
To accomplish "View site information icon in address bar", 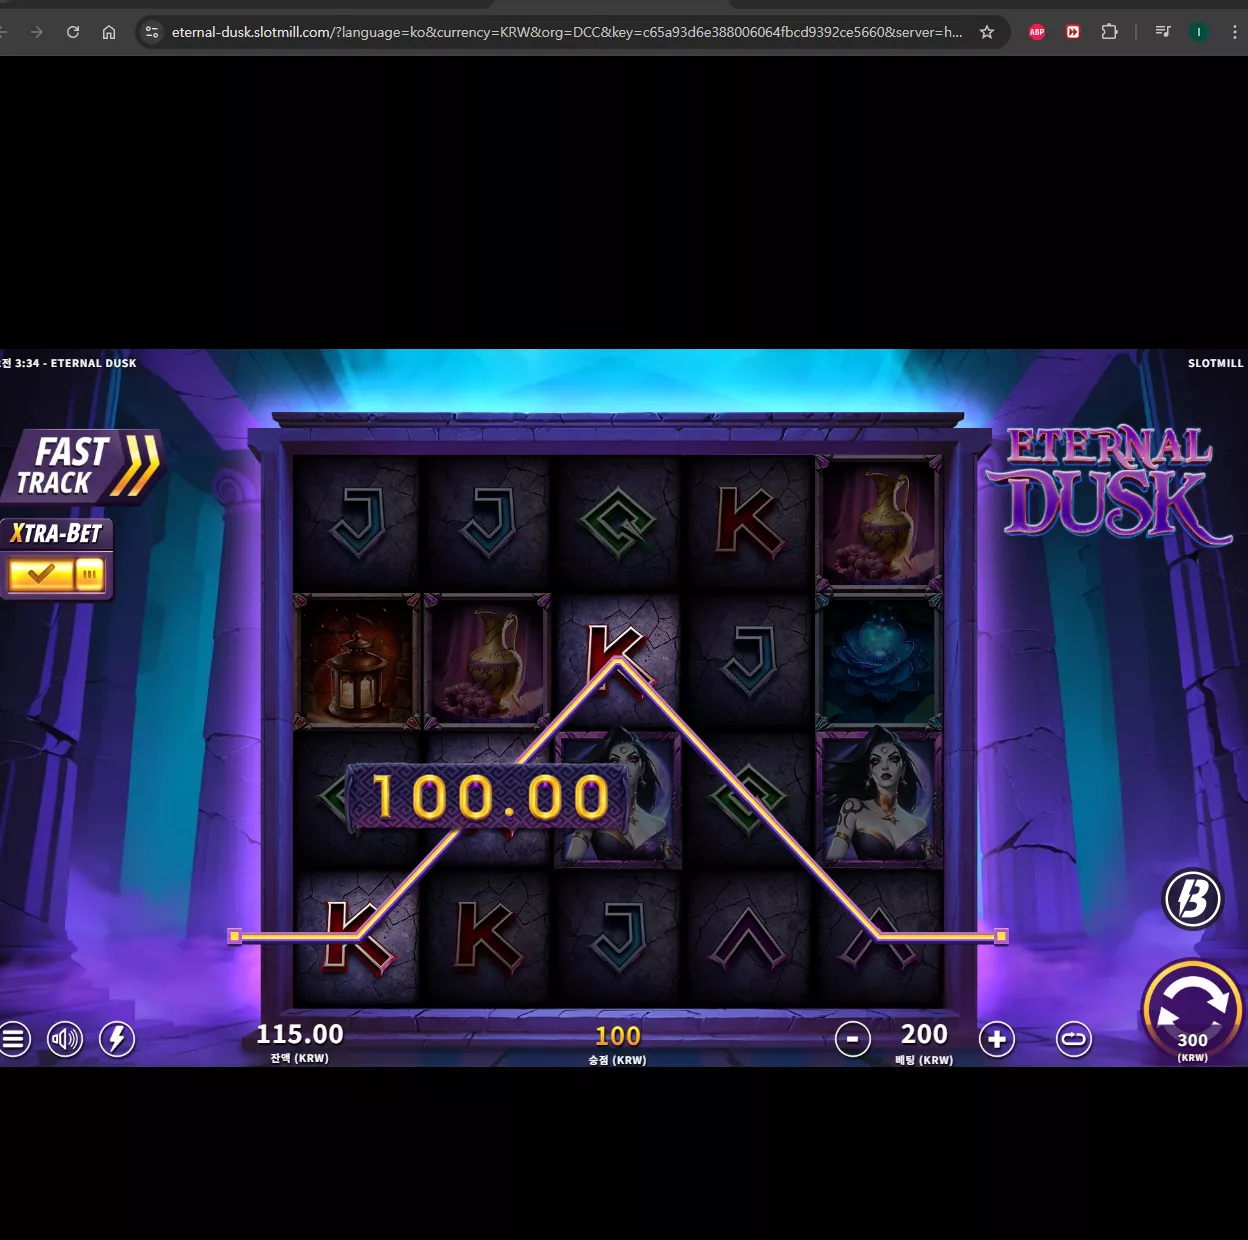I will click(x=152, y=32).
